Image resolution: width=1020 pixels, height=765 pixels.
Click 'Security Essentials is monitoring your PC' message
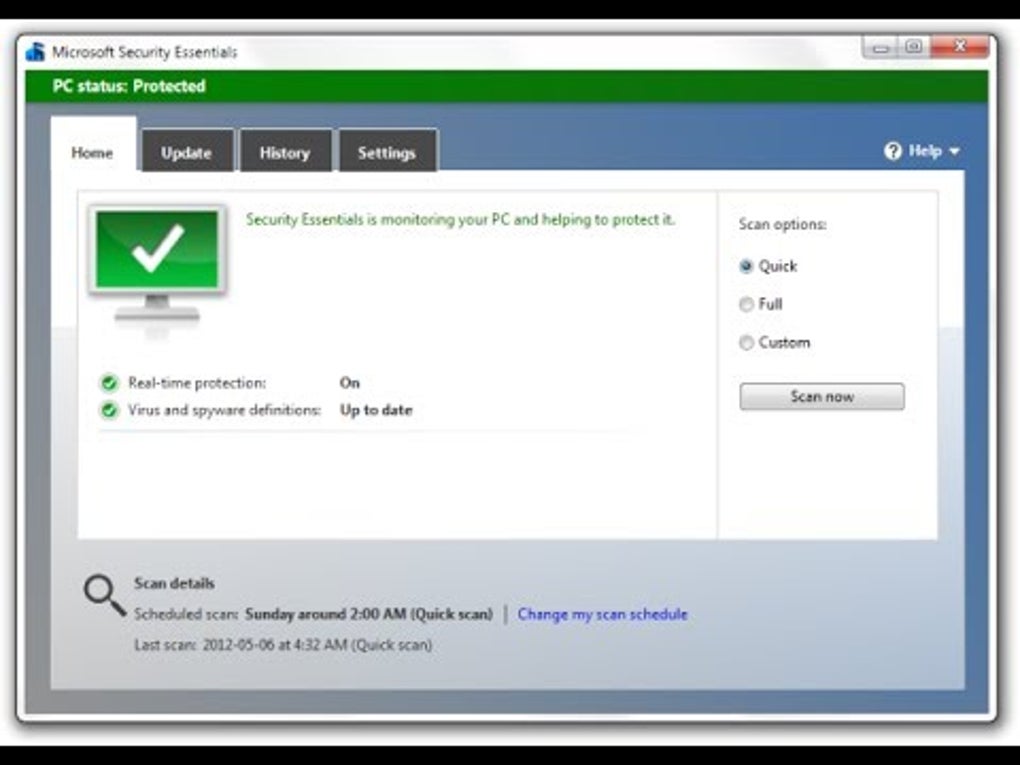461,220
